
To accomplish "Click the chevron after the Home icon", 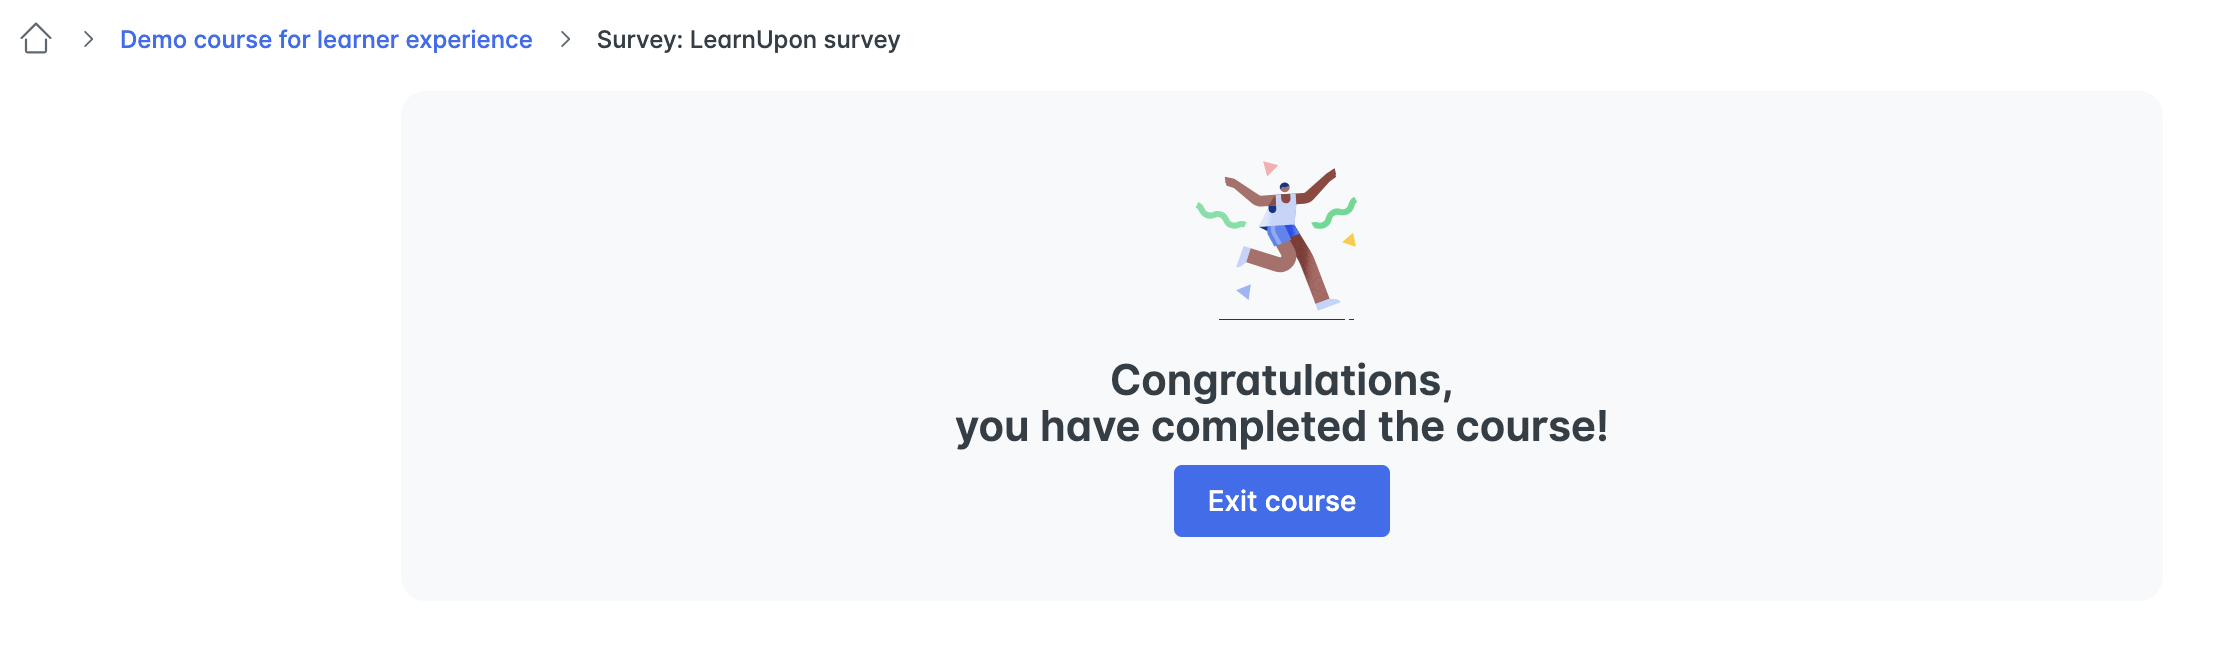I will (x=89, y=39).
